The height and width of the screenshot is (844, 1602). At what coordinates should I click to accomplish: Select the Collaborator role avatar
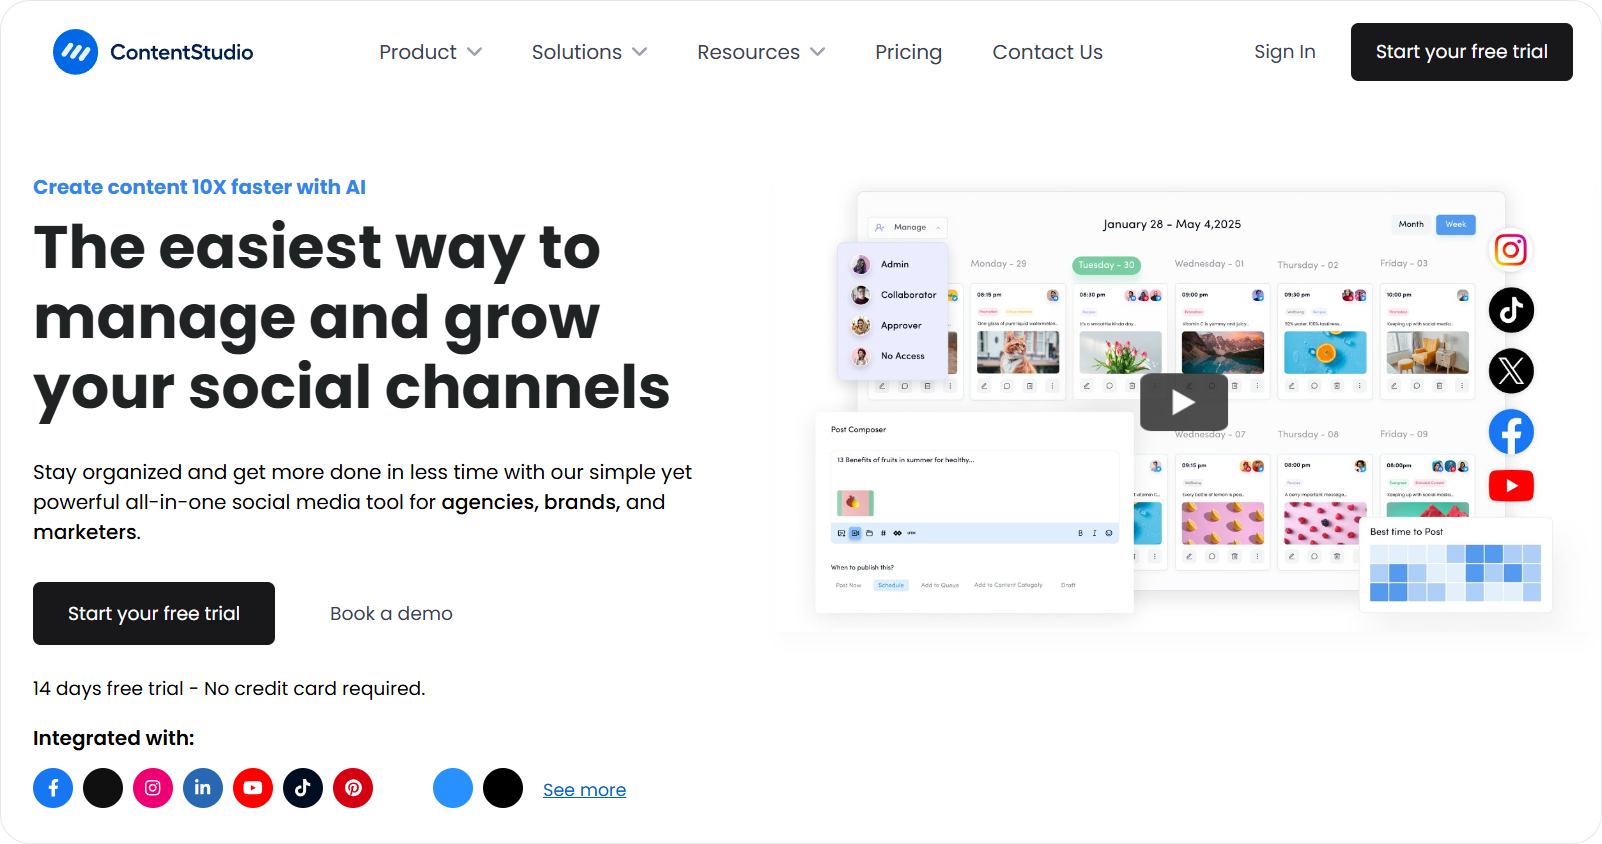click(860, 295)
